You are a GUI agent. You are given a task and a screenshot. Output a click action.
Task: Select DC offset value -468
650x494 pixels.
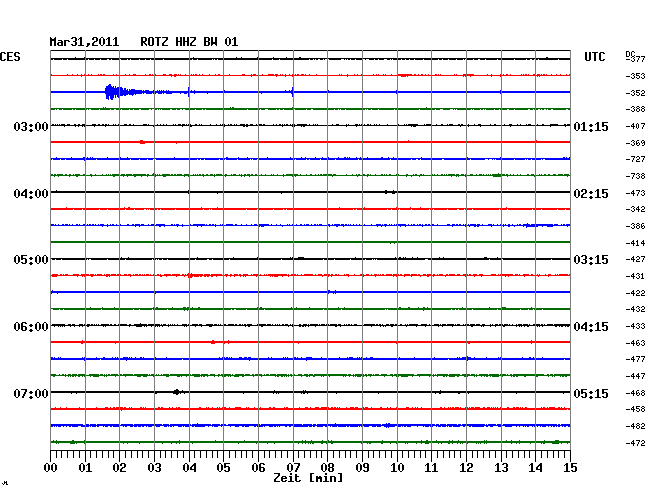point(636,393)
